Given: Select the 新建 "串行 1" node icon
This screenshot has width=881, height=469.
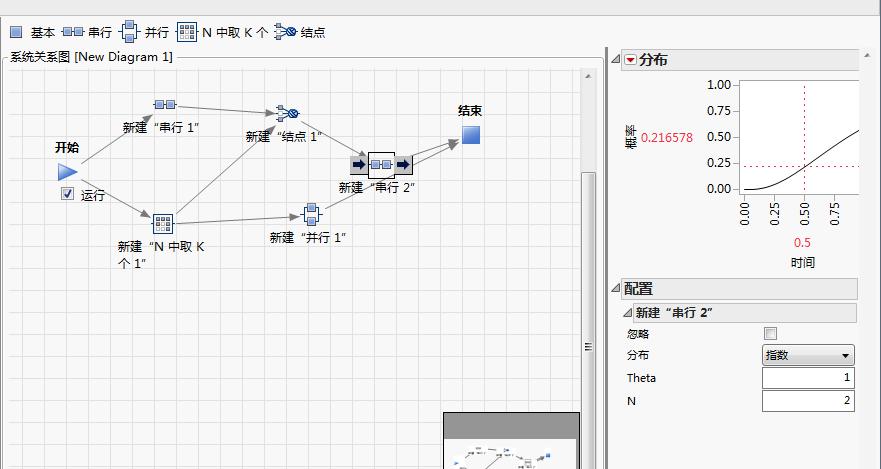Looking at the screenshot, I should point(165,104).
